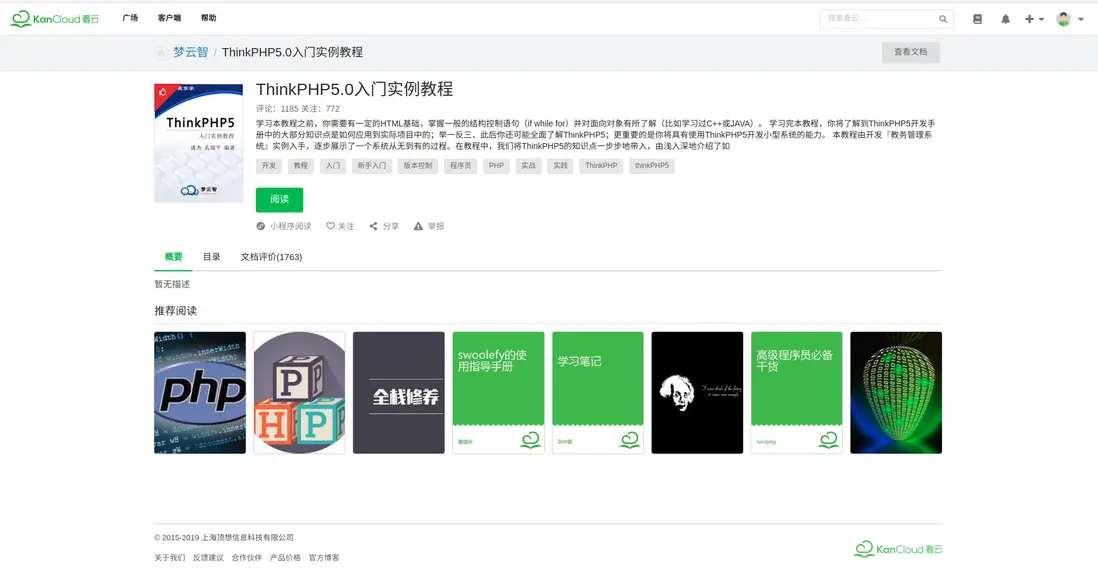Click the small avatar beside 梦云智 breadcrumb
1098x586 pixels.
(161, 53)
